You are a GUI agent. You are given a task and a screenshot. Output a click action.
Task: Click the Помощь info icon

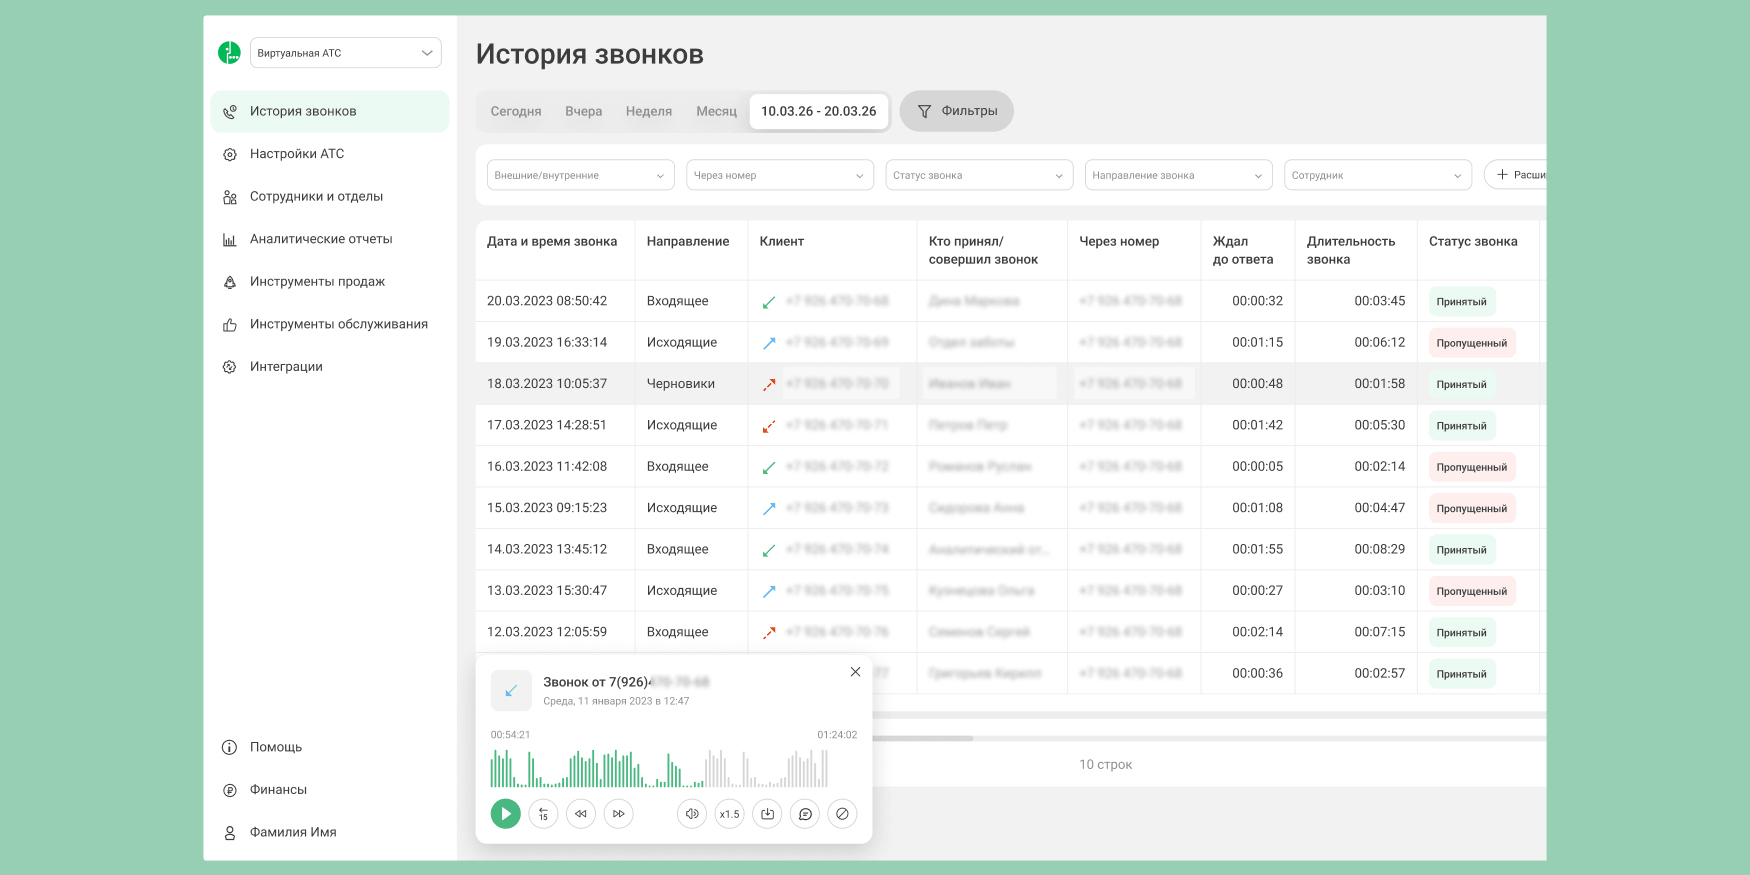[x=229, y=747]
